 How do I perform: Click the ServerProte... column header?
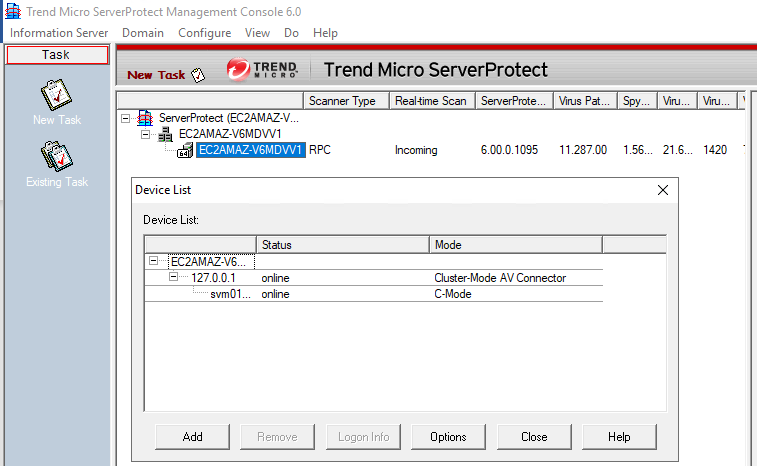tap(514, 101)
